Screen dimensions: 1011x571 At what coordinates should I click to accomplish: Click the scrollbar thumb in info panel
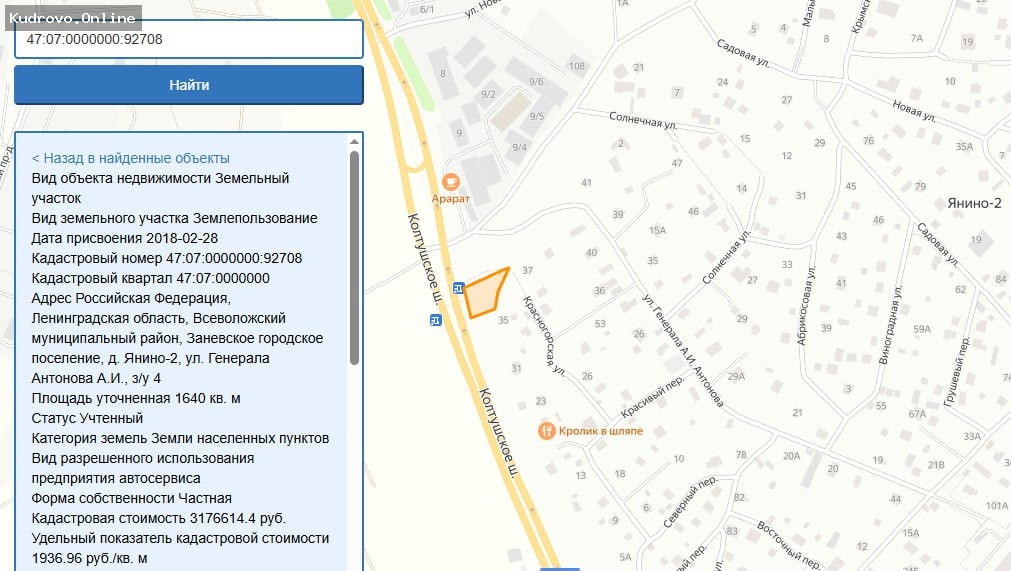coord(354,258)
